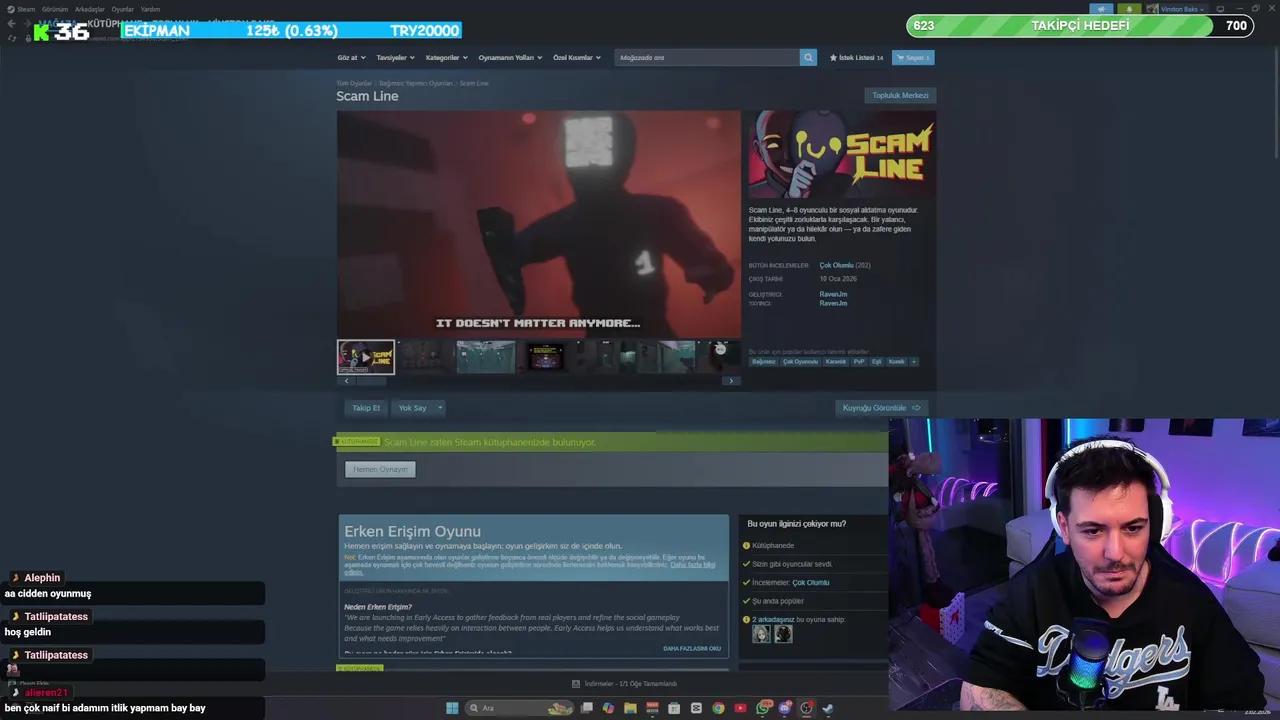The height and width of the screenshot is (720, 1280).
Task: Click the '2 arkadaşınız' friends link
Action: tap(773, 620)
